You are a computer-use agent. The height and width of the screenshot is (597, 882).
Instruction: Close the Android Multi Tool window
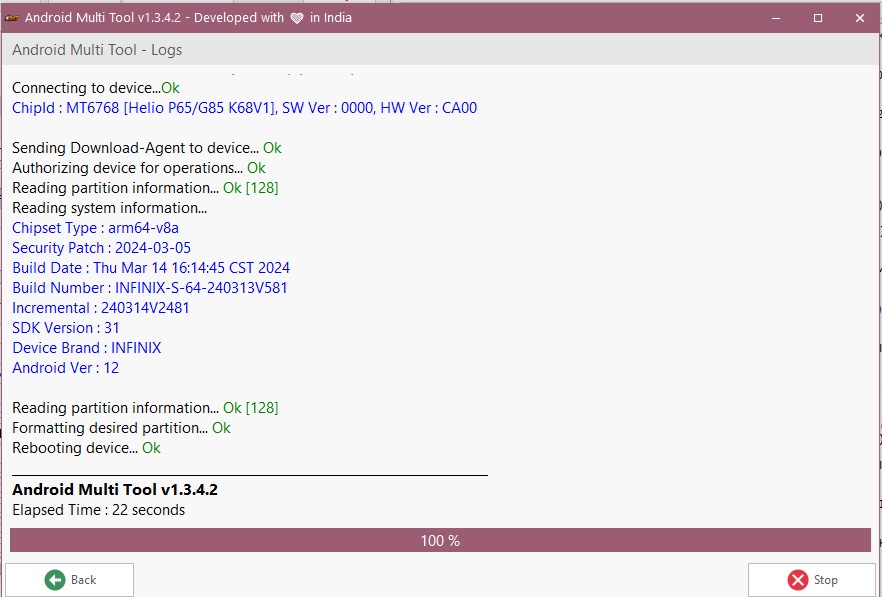pyautogui.click(x=860, y=18)
